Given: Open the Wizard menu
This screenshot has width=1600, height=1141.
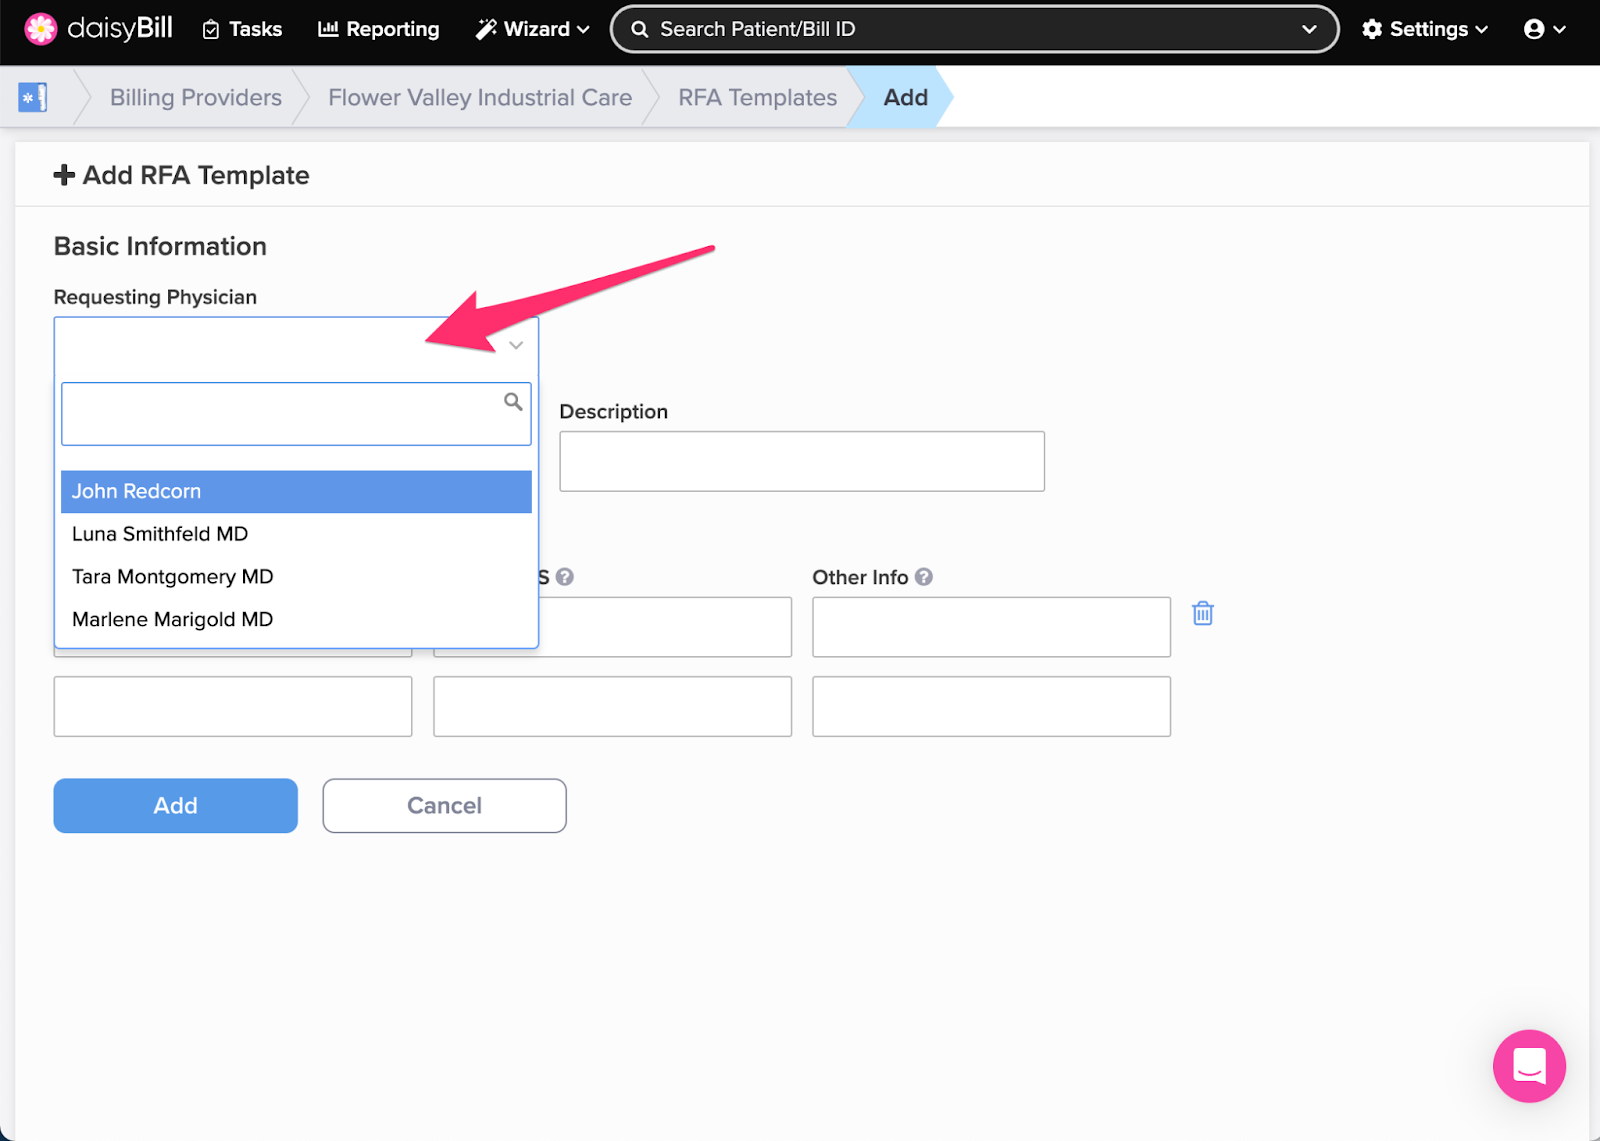Looking at the screenshot, I should point(532,29).
